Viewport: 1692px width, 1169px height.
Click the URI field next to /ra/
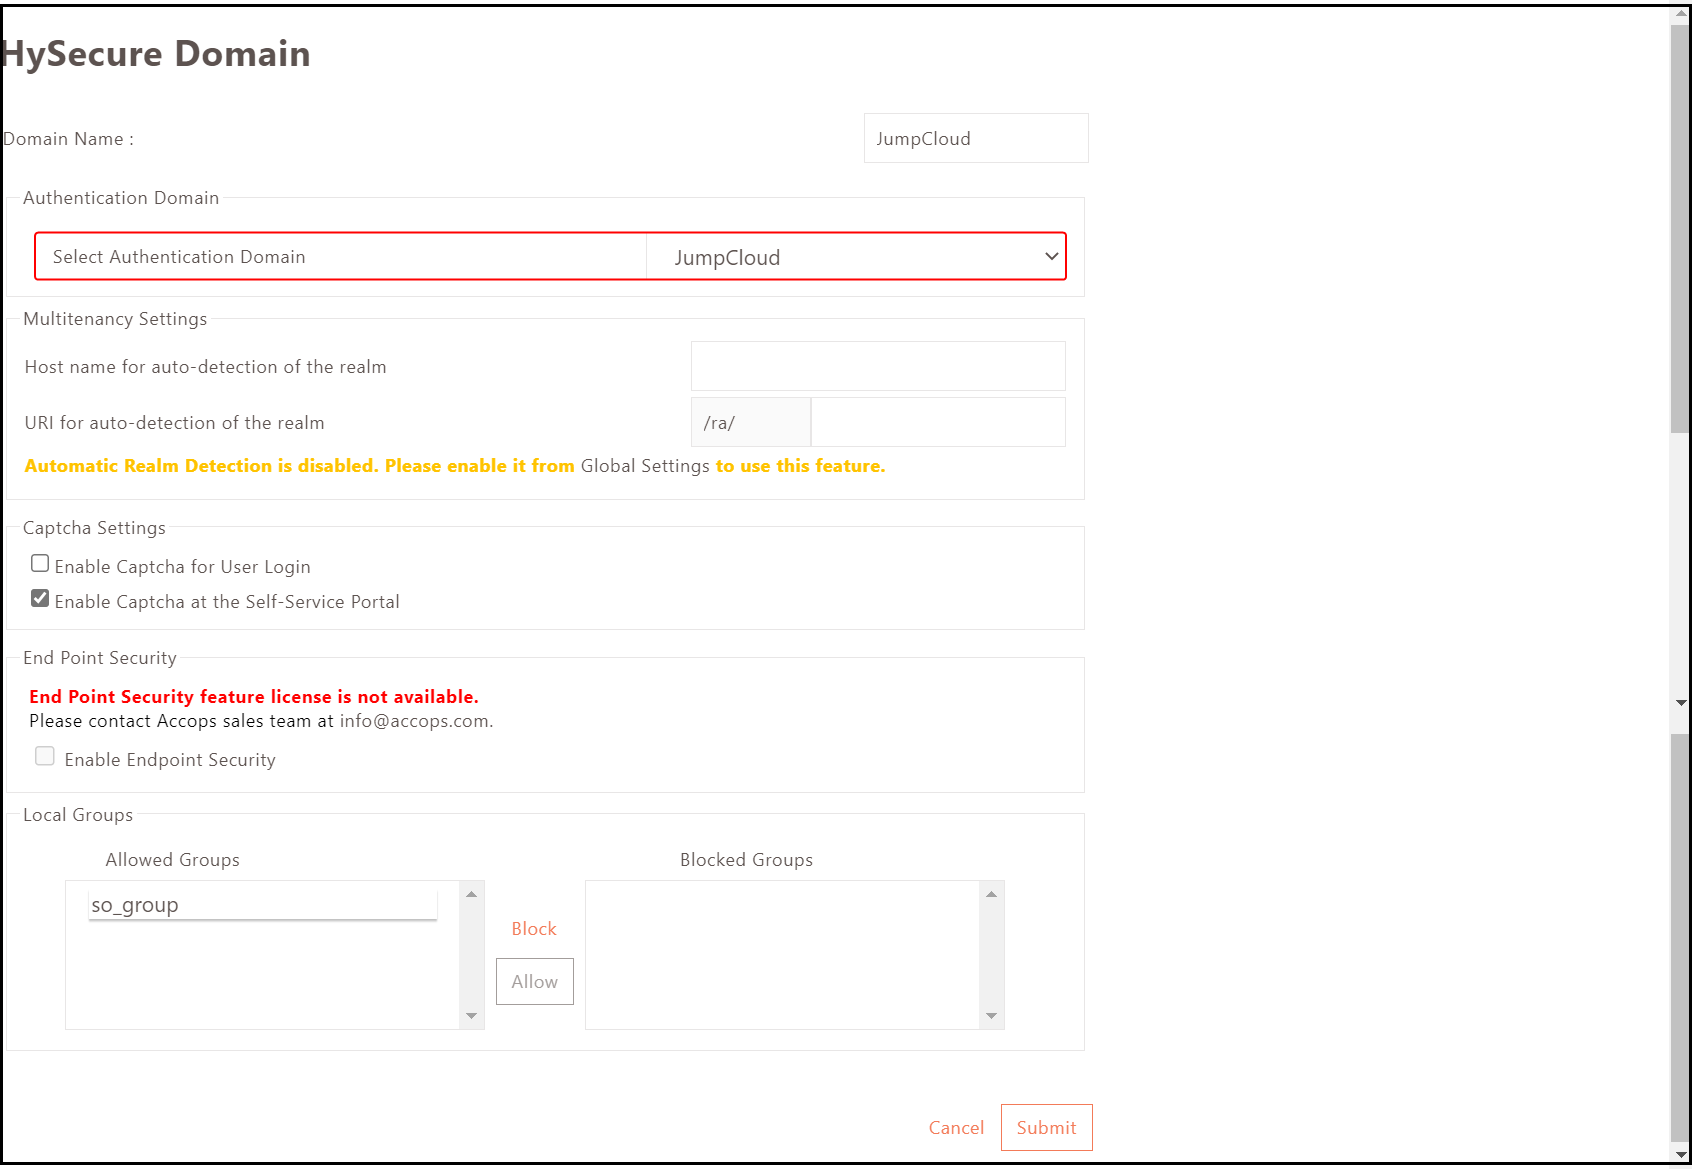[x=937, y=422]
